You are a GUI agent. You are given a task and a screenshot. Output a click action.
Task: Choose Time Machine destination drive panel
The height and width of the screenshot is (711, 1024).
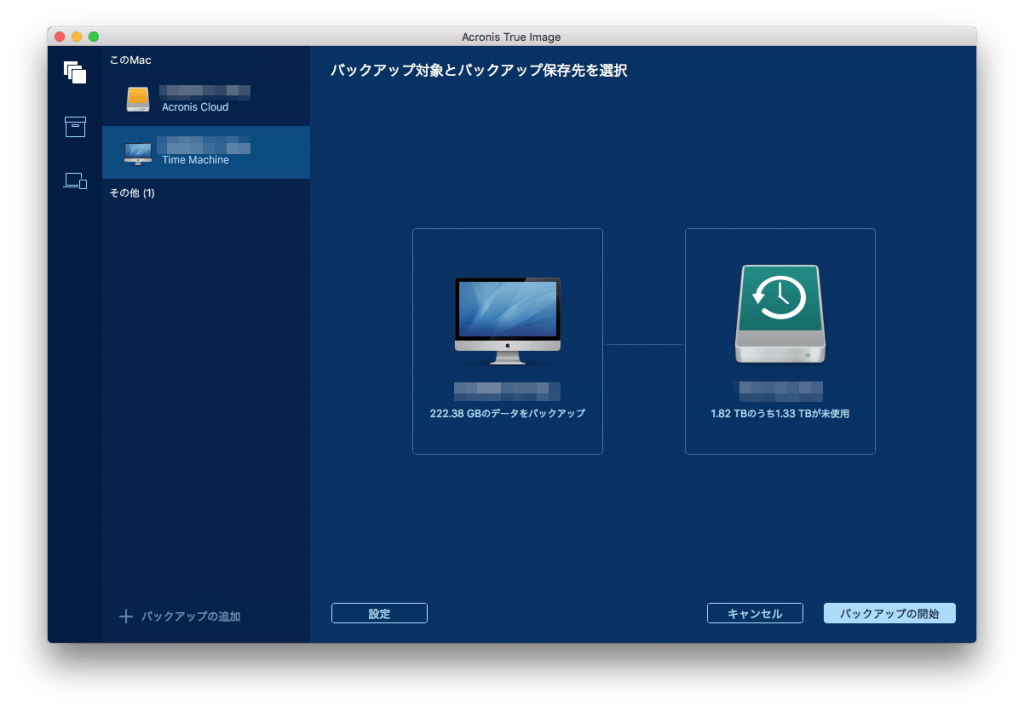(x=780, y=341)
